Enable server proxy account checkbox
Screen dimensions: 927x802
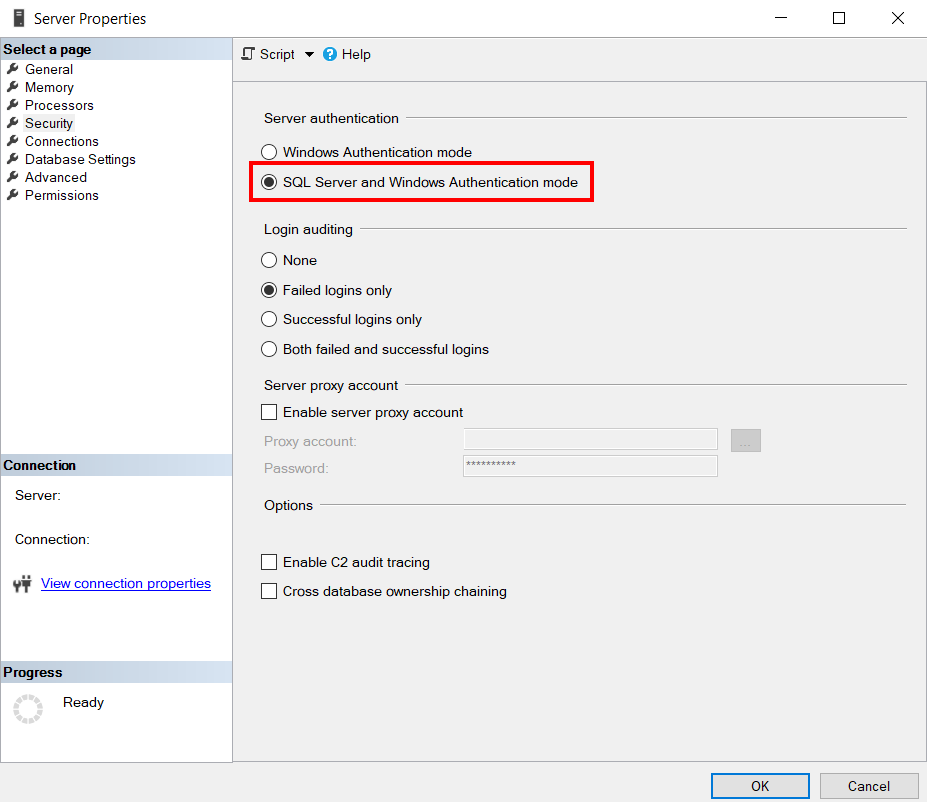coord(269,412)
